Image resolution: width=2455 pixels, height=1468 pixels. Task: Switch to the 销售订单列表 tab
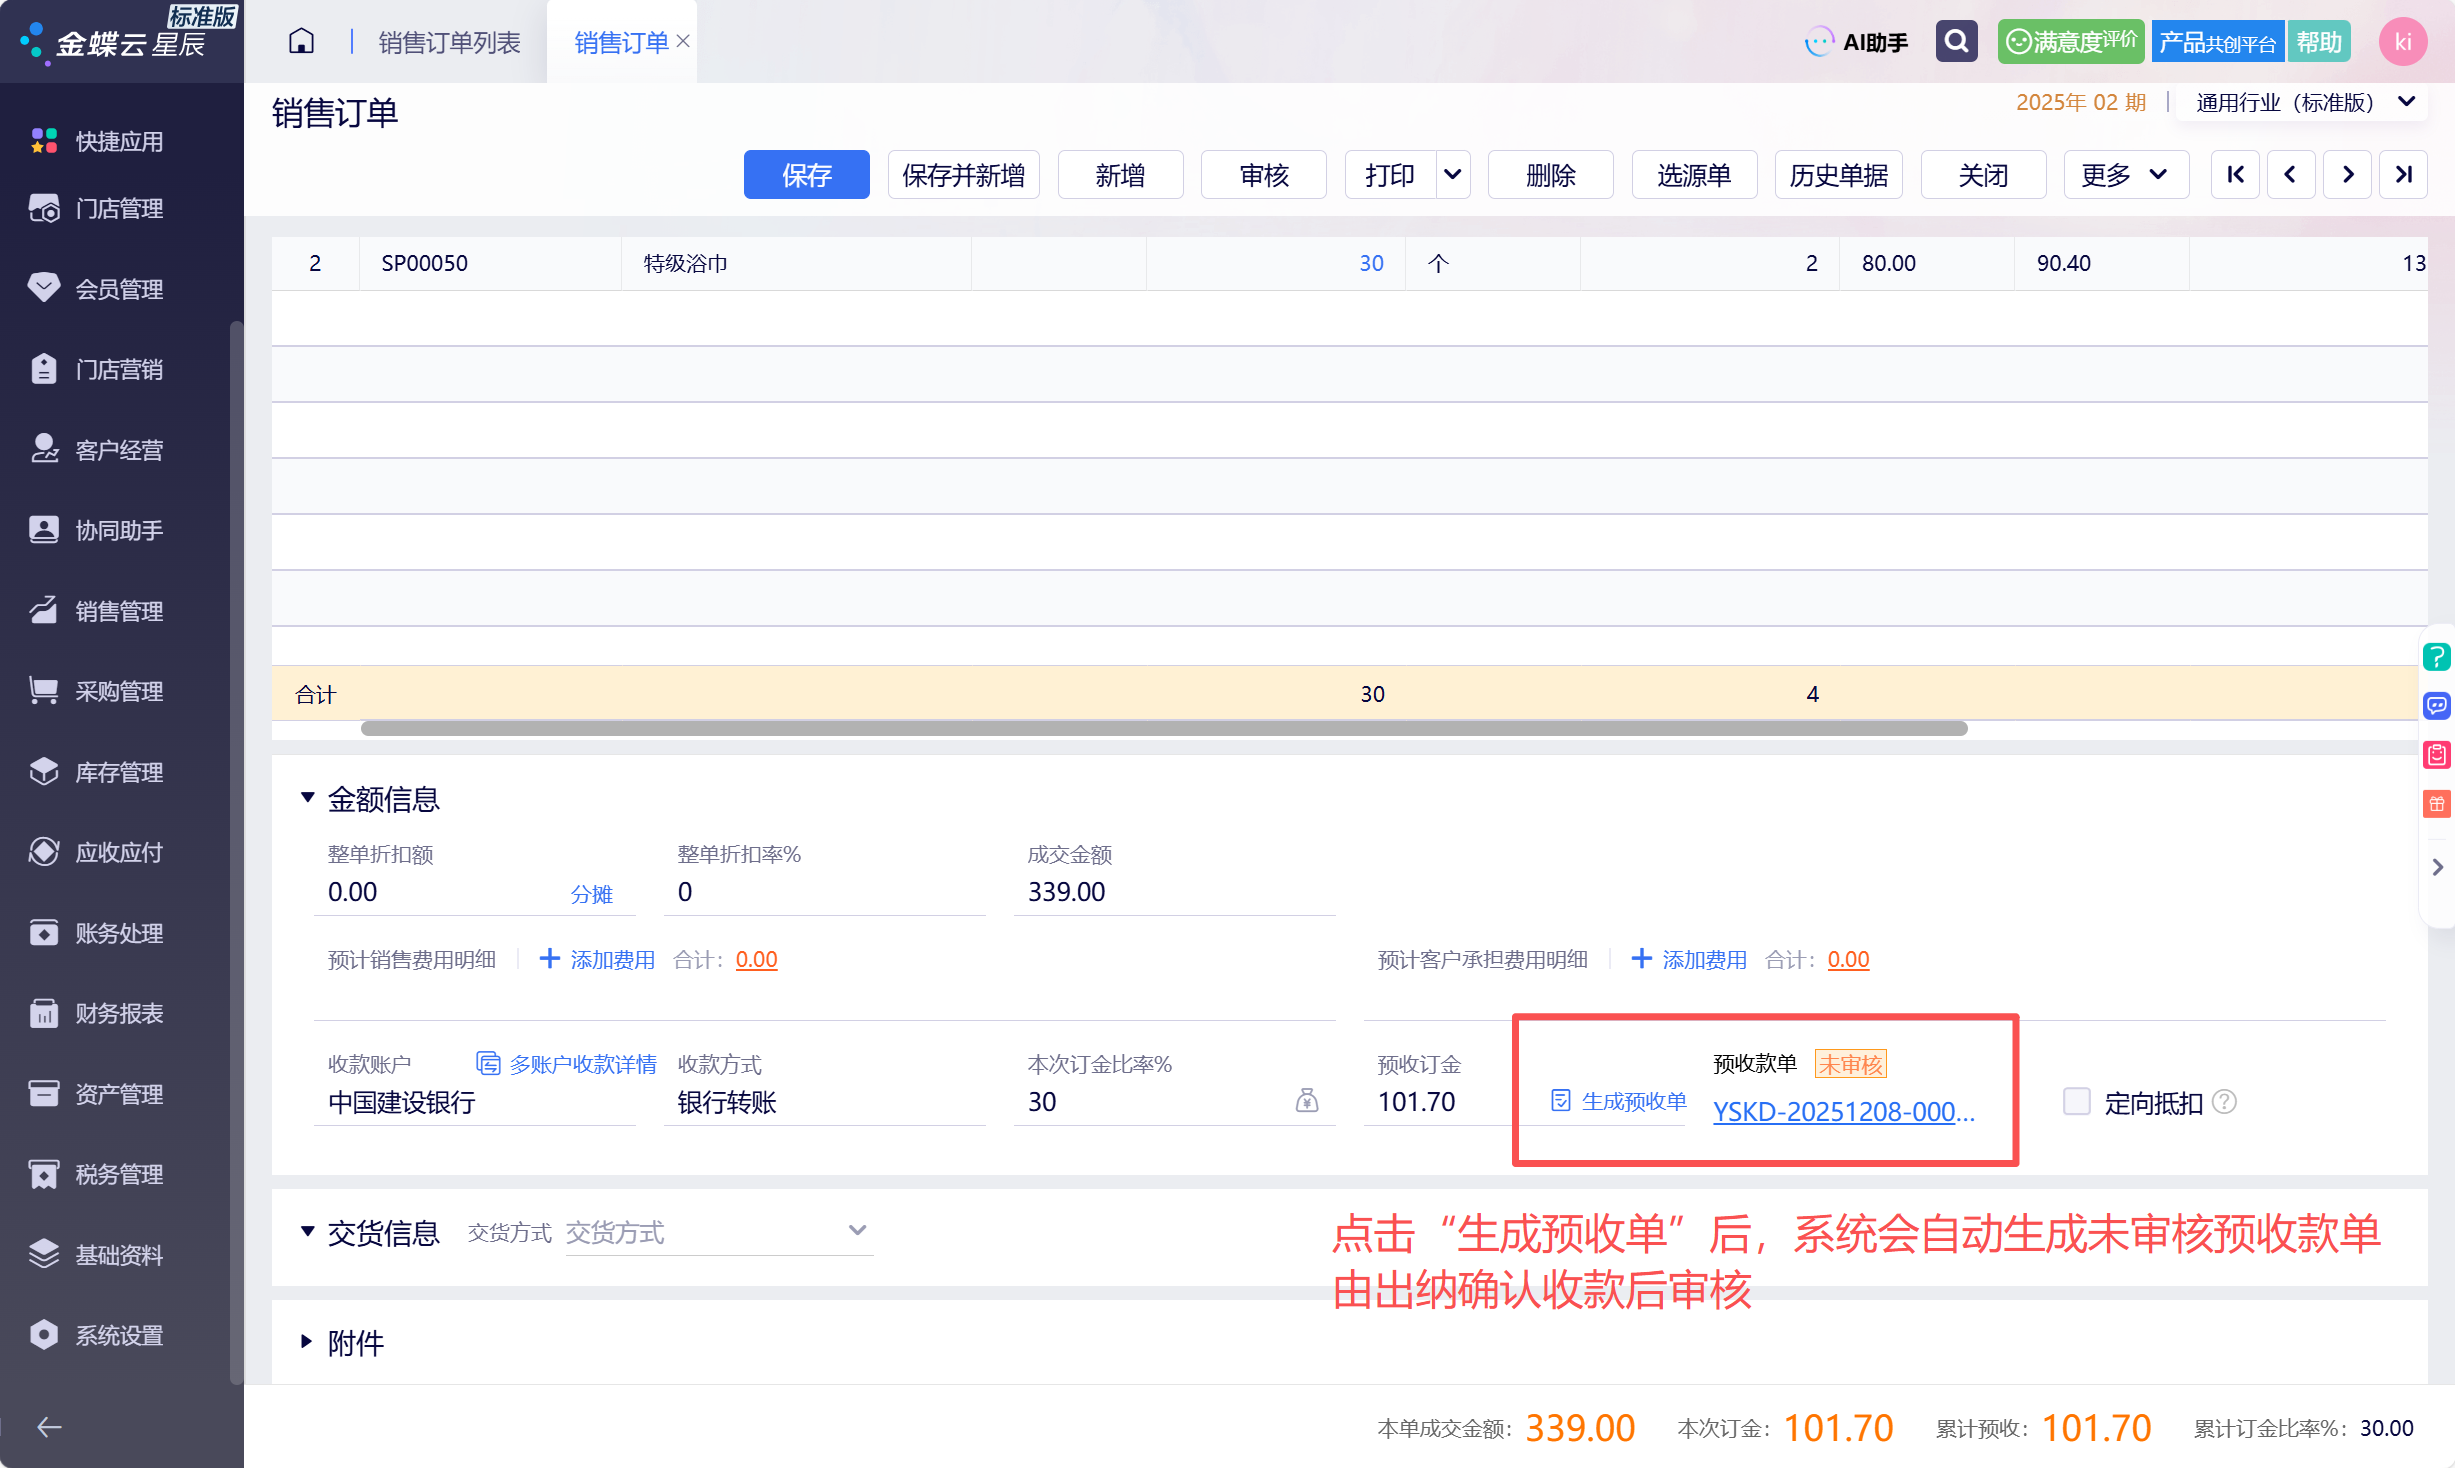449,42
